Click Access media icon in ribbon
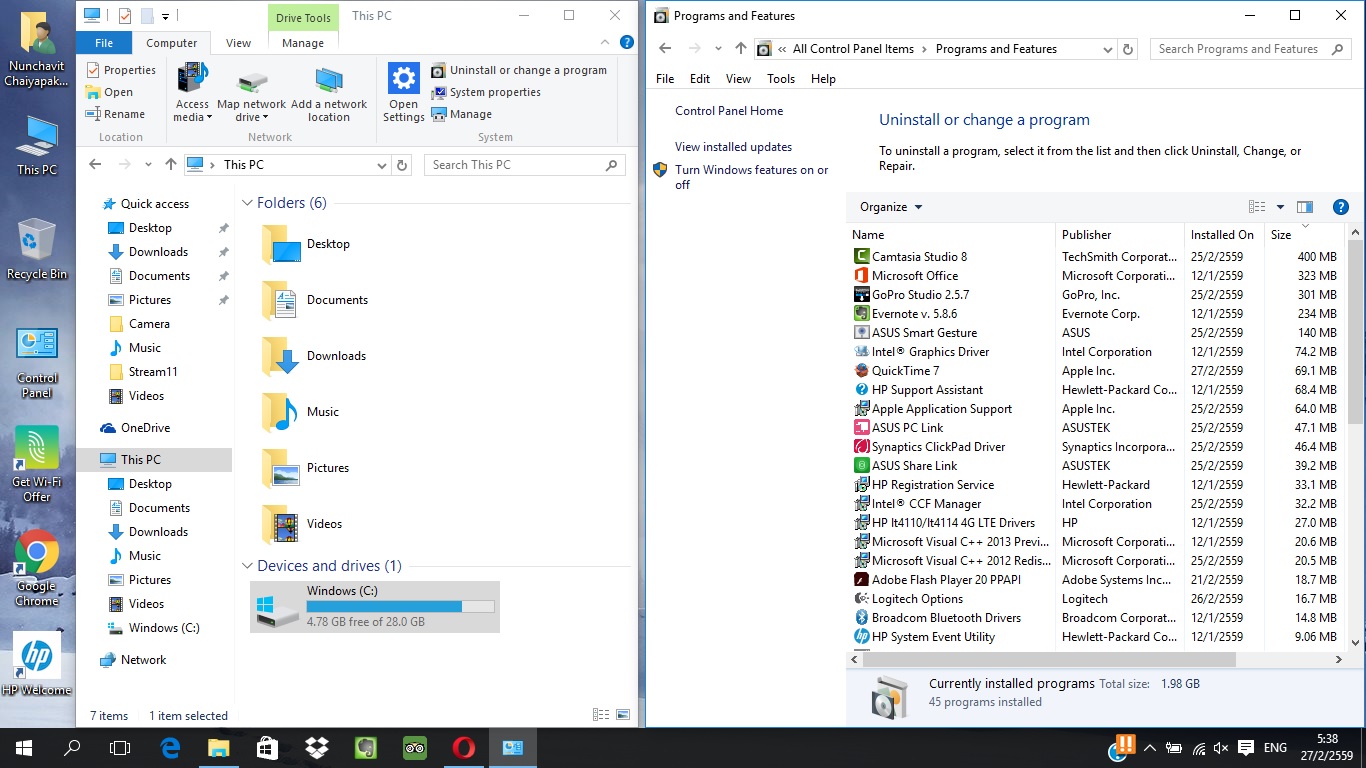 coord(192,80)
